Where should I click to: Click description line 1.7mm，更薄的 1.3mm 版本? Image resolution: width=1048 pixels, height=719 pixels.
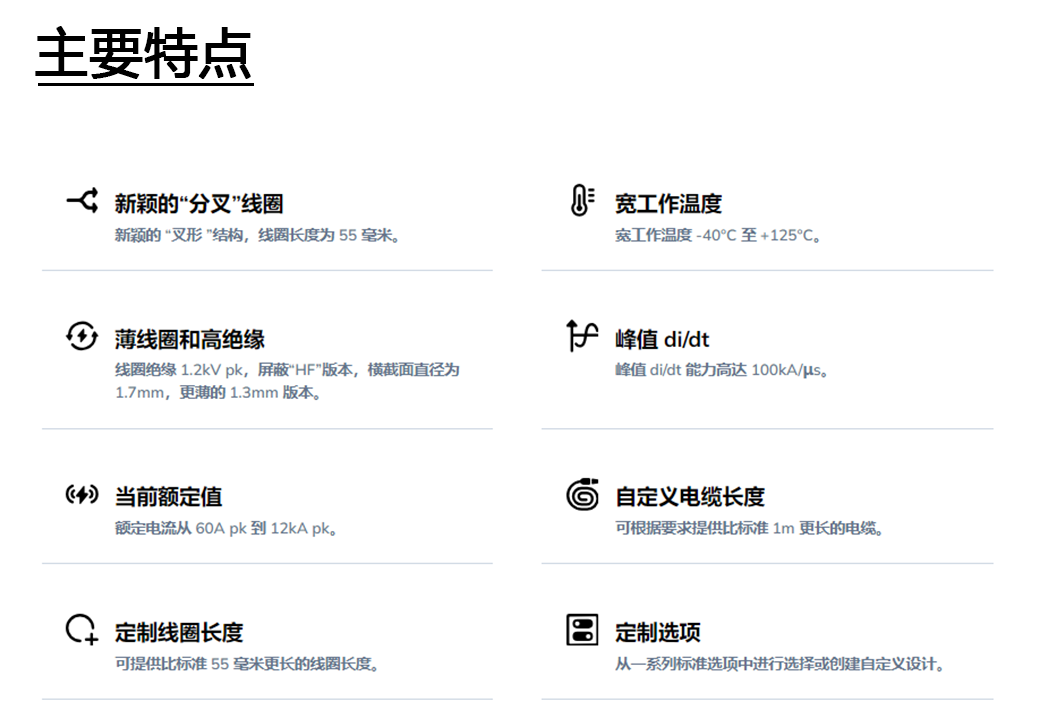coord(219,393)
